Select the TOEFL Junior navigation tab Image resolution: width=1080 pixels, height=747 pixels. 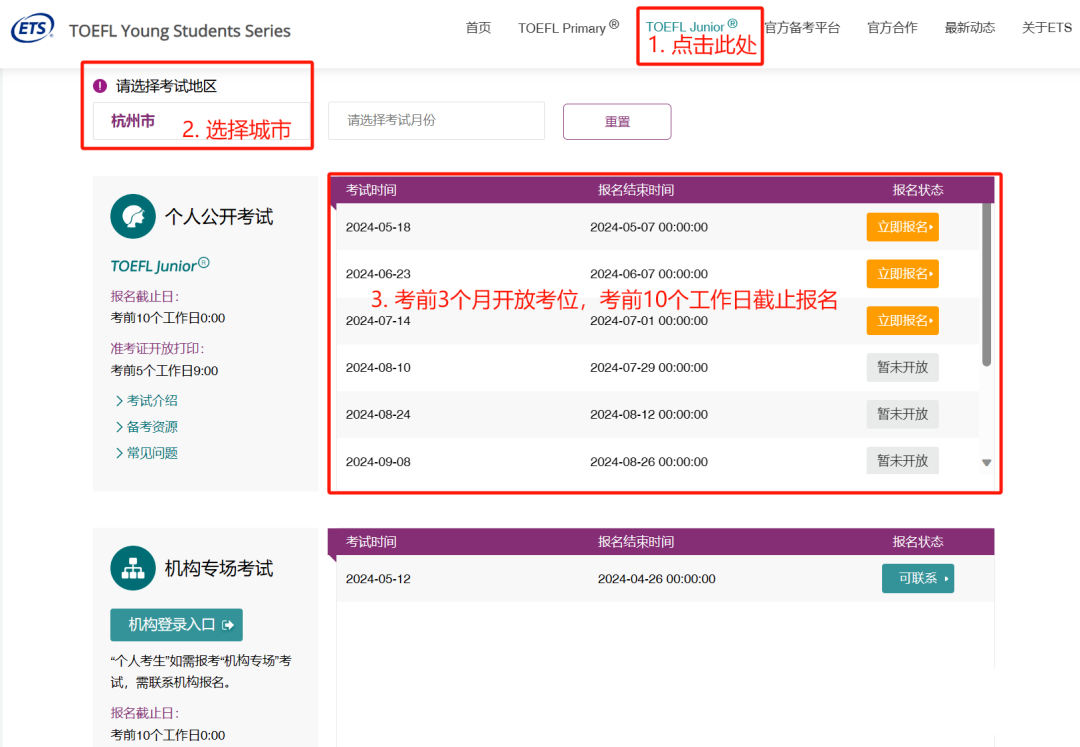click(x=691, y=26)
